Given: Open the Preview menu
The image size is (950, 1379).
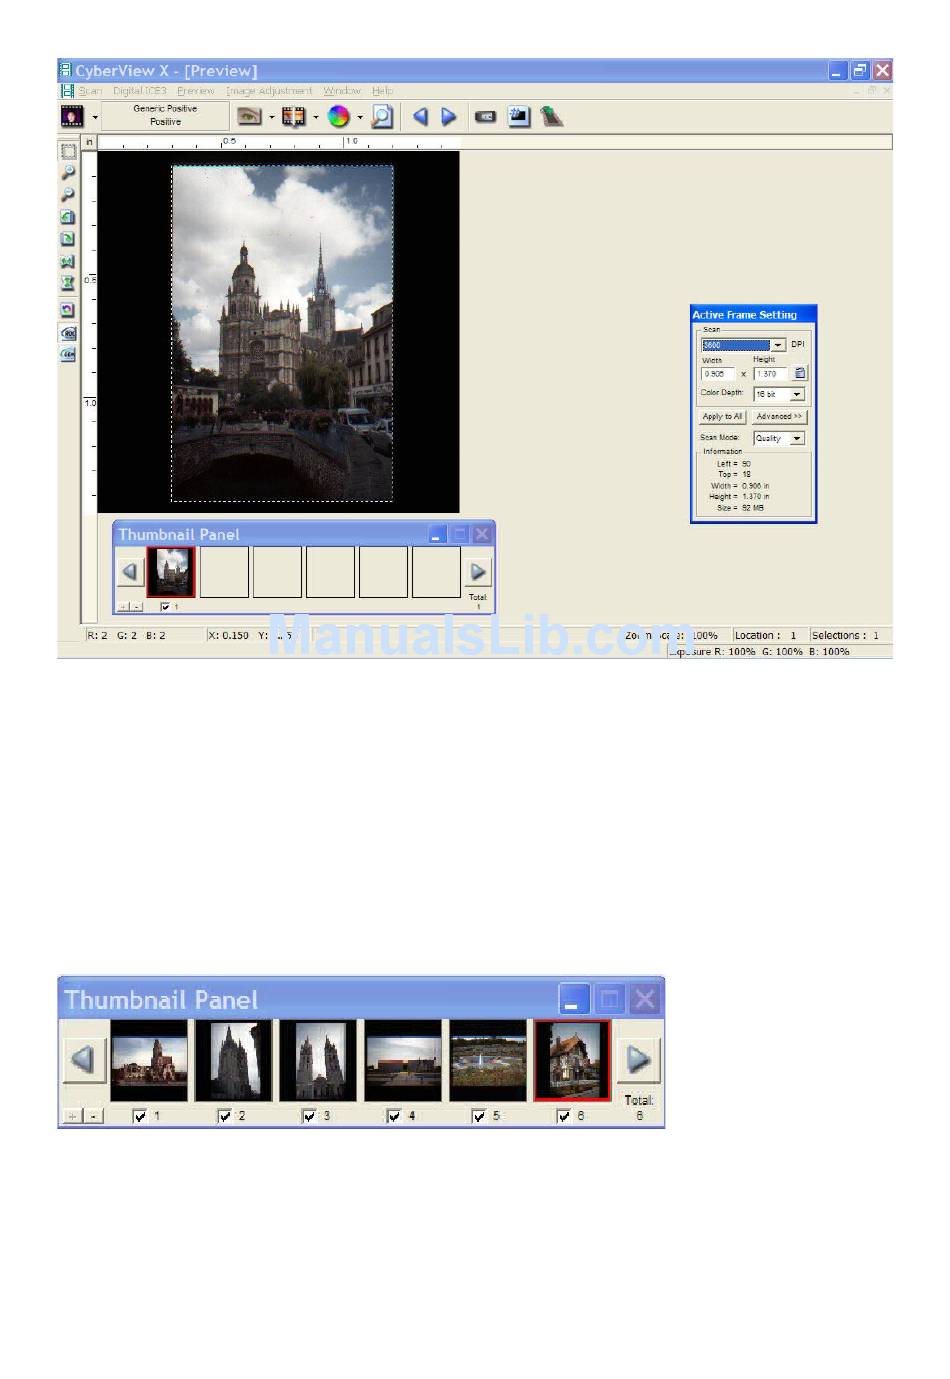Looking at the screenshot, I should [x=195, y=91].
